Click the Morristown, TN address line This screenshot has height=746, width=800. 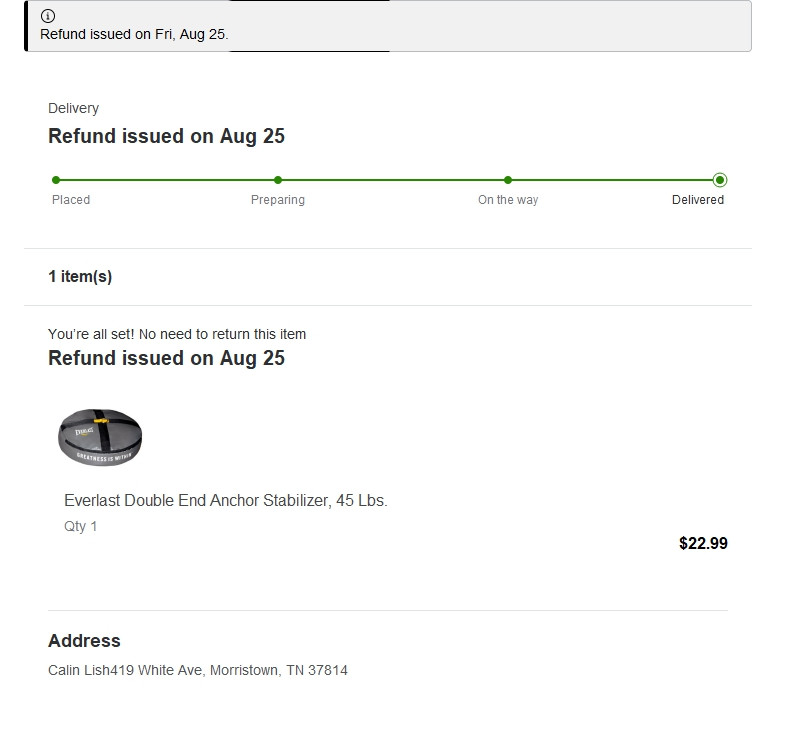[x=198, y=670]
